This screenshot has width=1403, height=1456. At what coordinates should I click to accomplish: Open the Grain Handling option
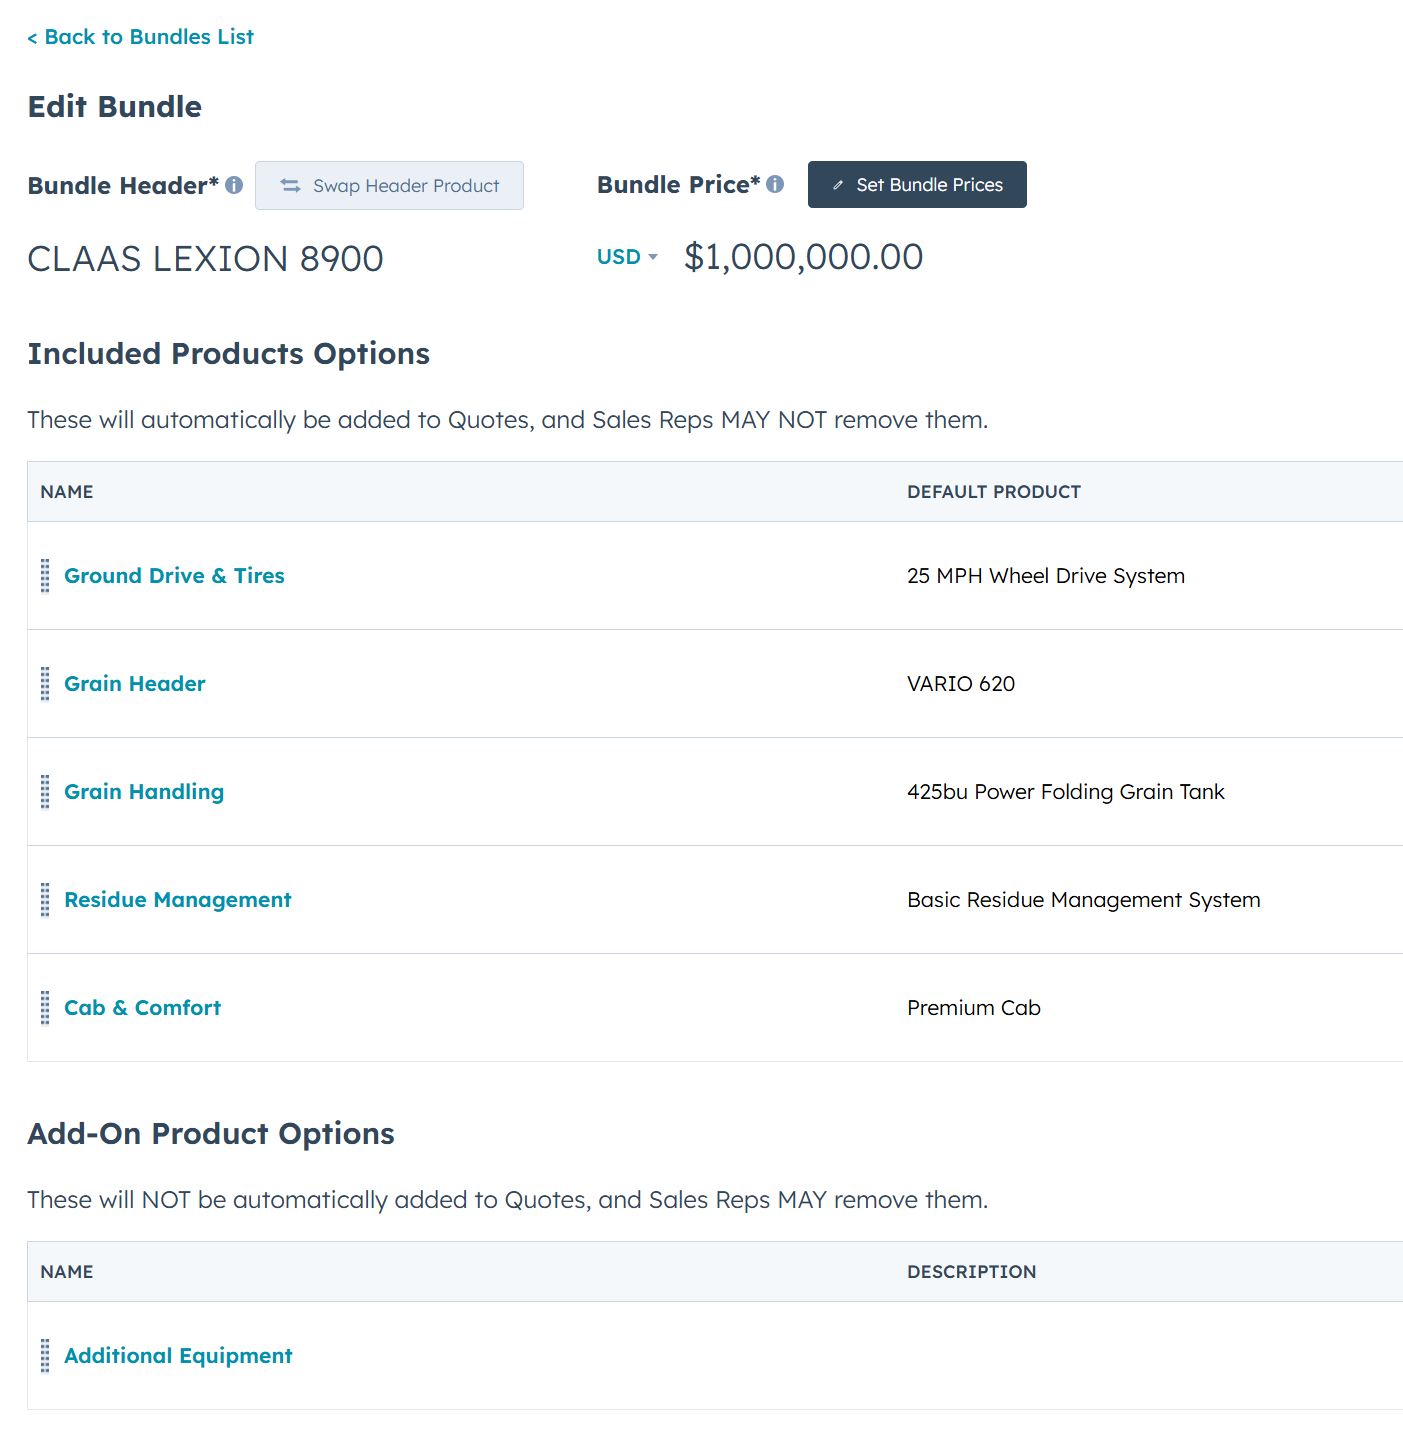[144, 791]
